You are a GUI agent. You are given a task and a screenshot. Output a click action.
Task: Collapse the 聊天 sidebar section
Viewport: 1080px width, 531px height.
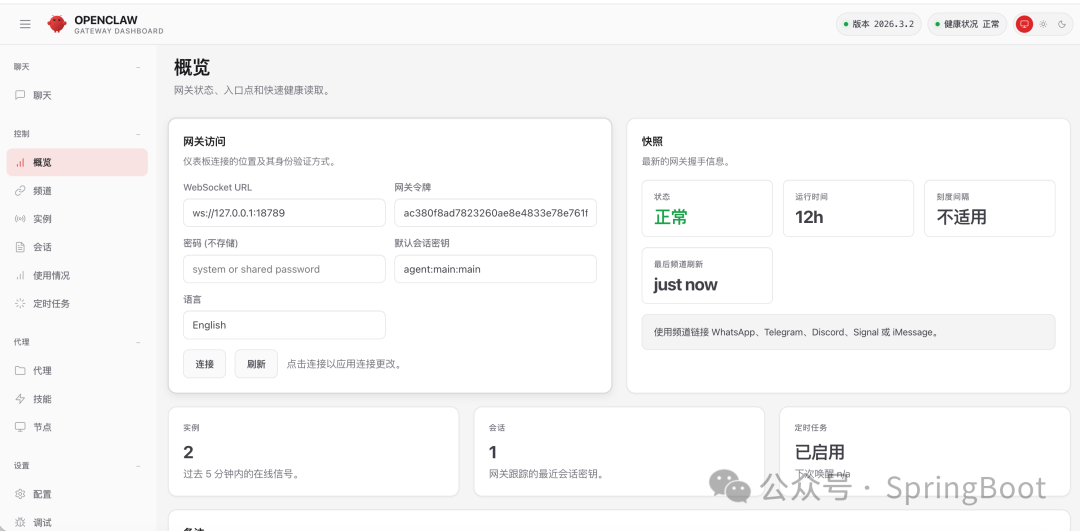(138, 67)
